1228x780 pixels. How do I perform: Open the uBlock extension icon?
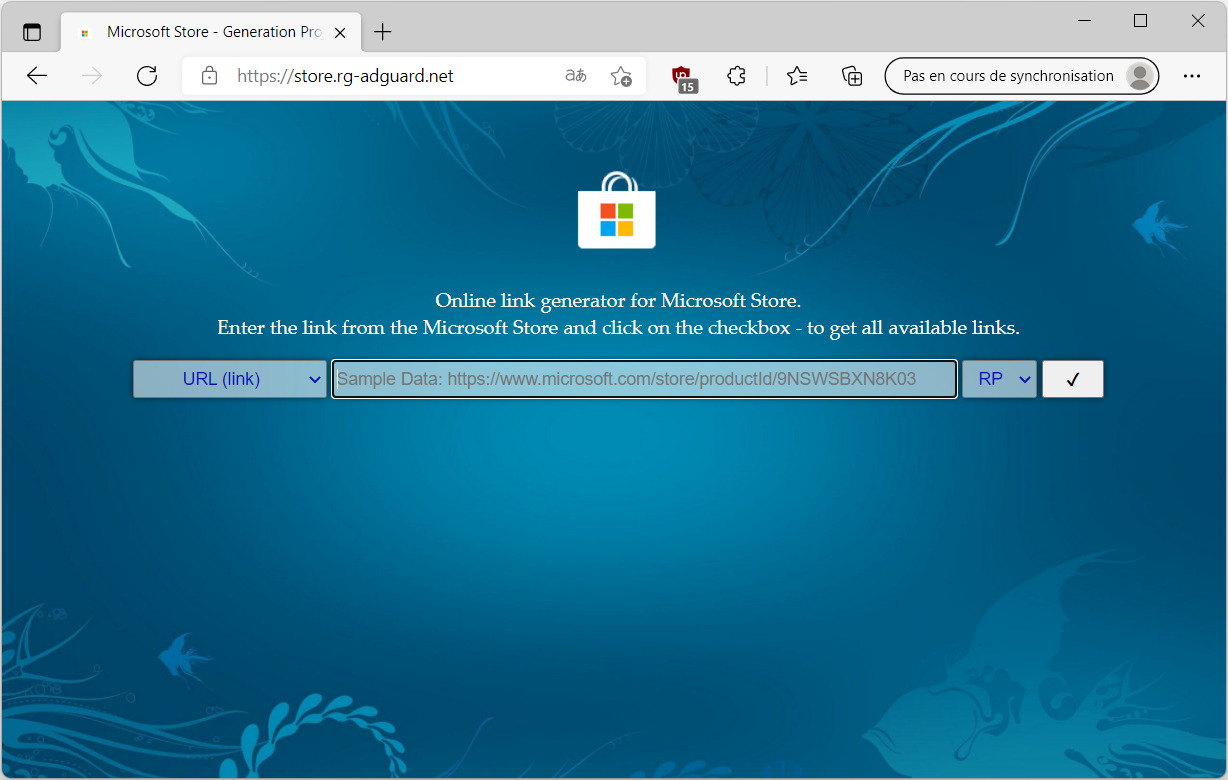click(x=684, y=77)
